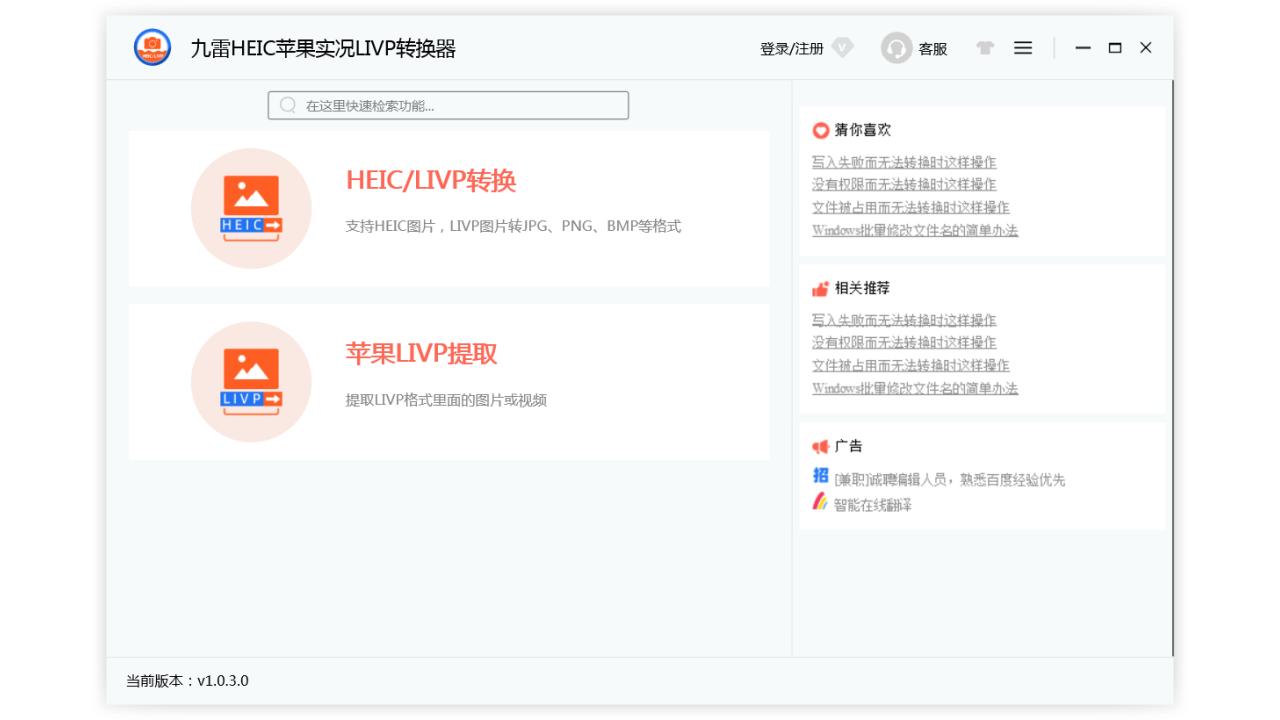Image resolution: width=1280 pixels, height=720 pixels.
Task: Open the 写入失败而无法转换时这样操作 link
Action: point(903,161)
